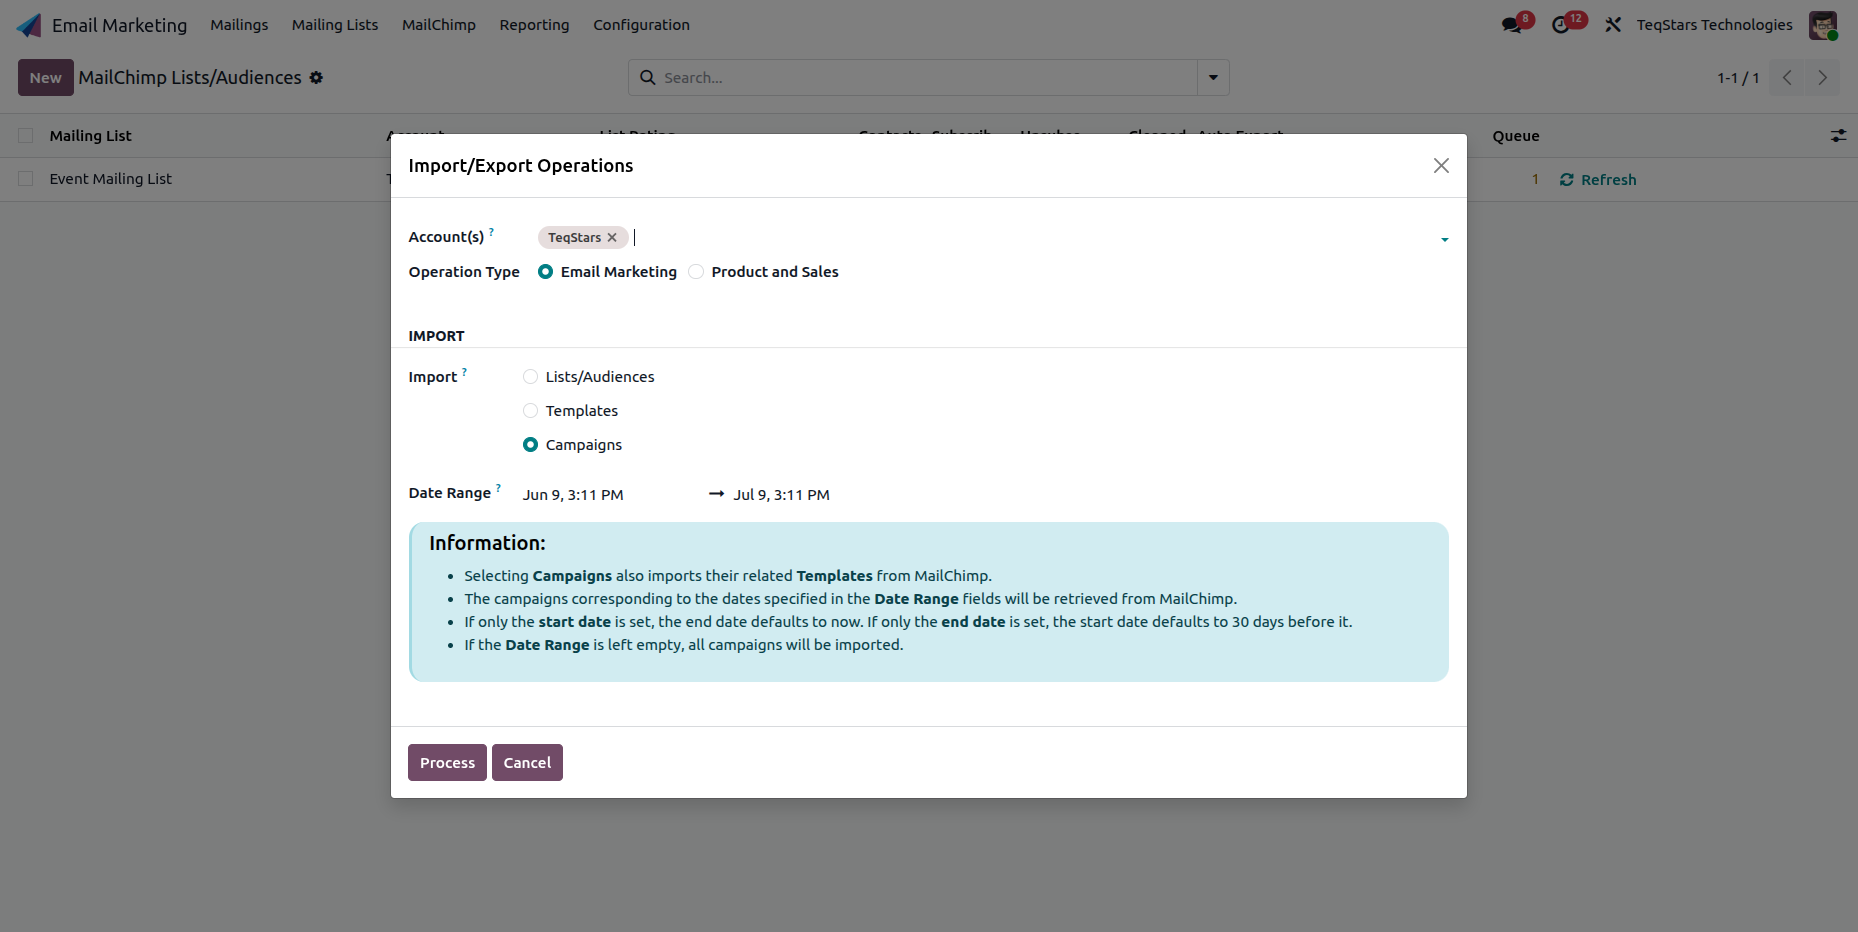The height and width of the screenshot is (932, 1858).
Task: Open the activities clock icon
Action: 1561,25
